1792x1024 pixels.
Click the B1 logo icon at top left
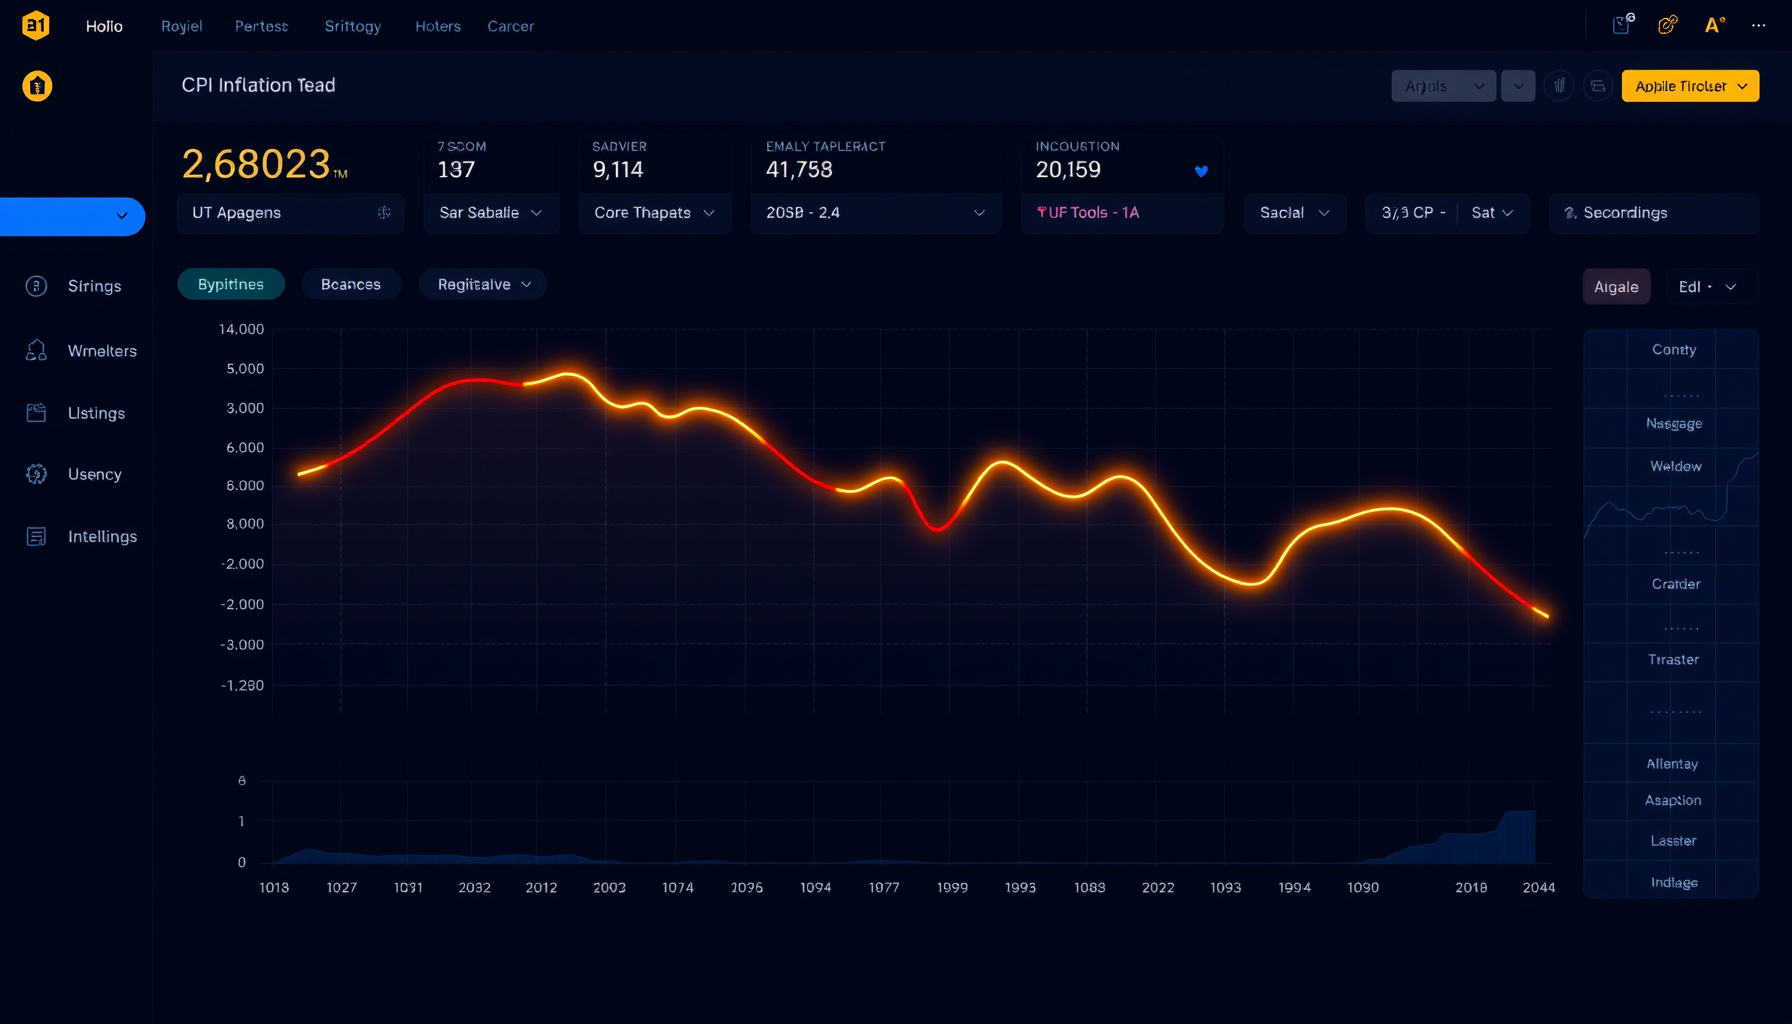click(36, 25)
